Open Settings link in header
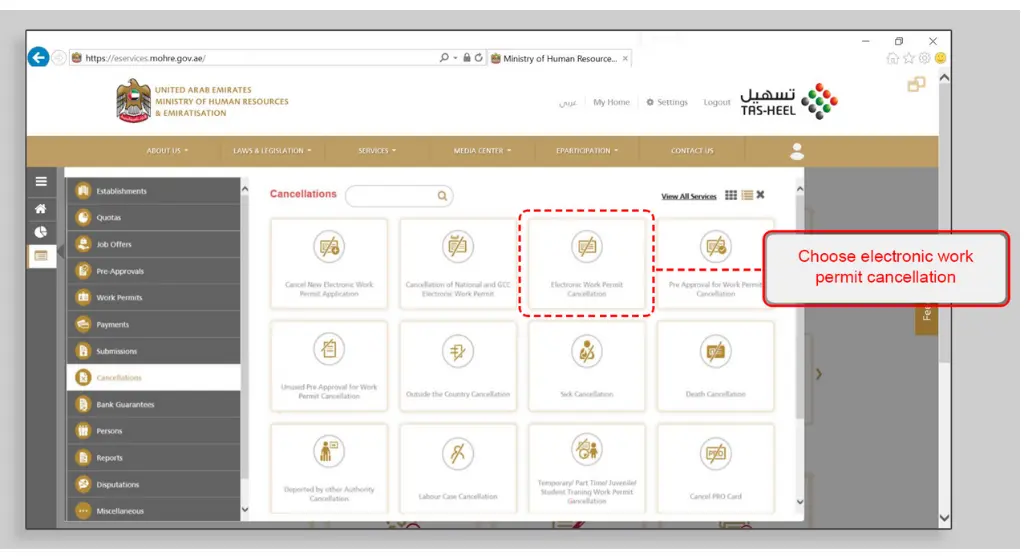 [667, 102]
